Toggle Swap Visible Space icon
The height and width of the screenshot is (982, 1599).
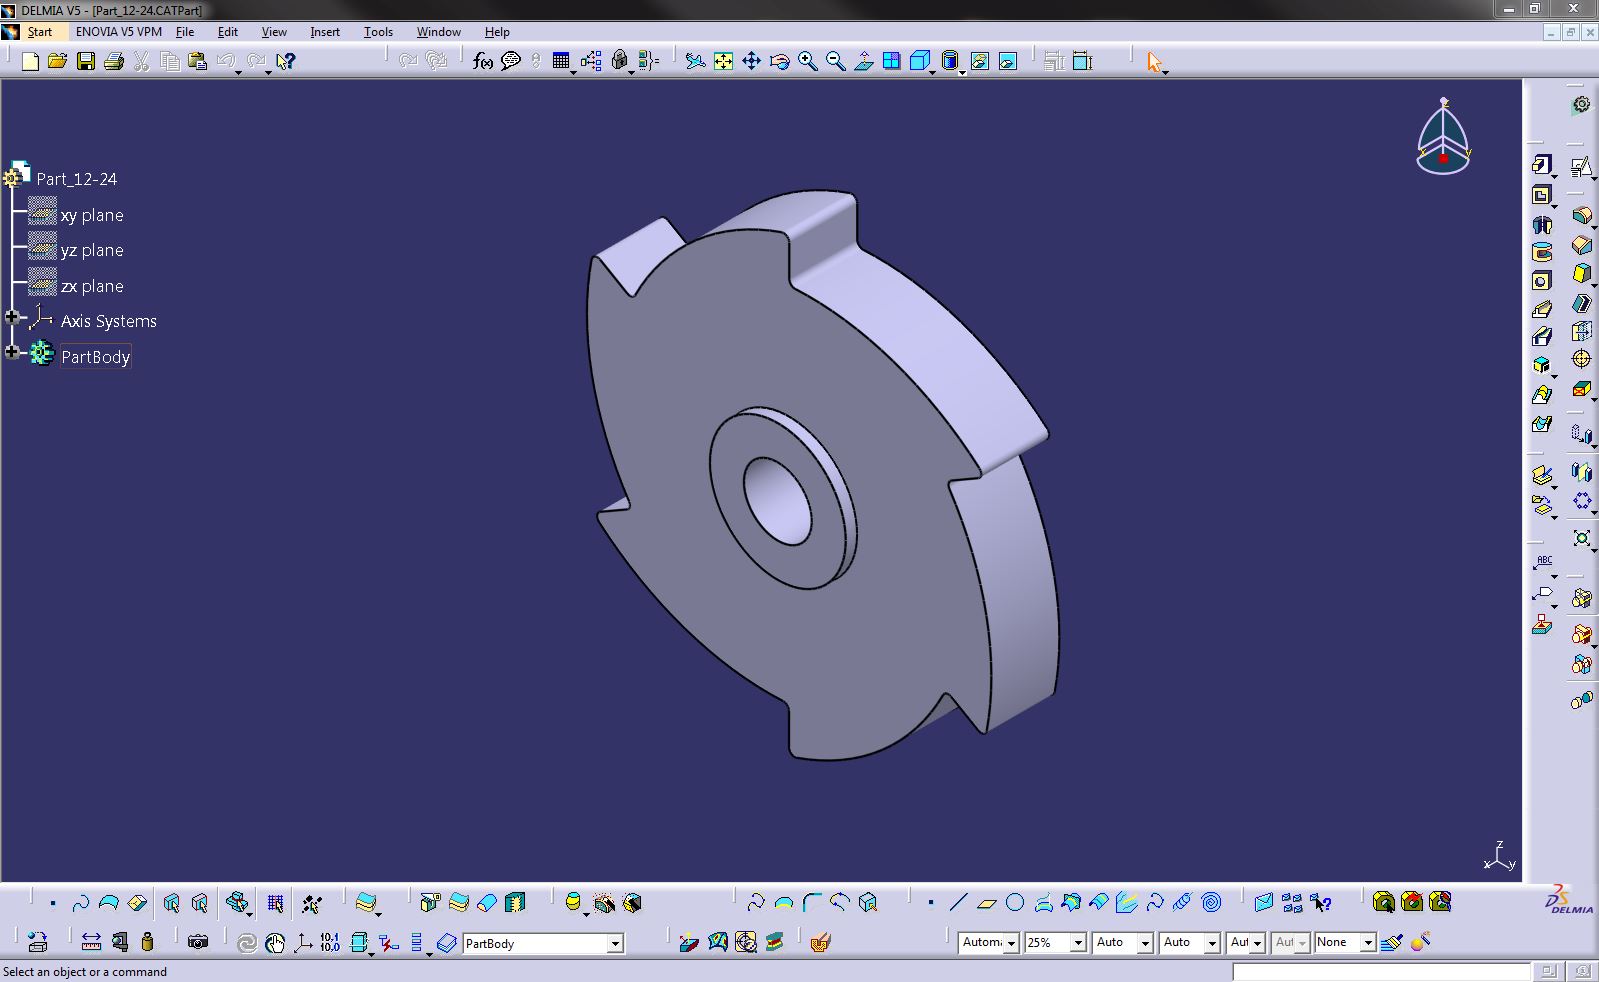tap(1008, 62)
